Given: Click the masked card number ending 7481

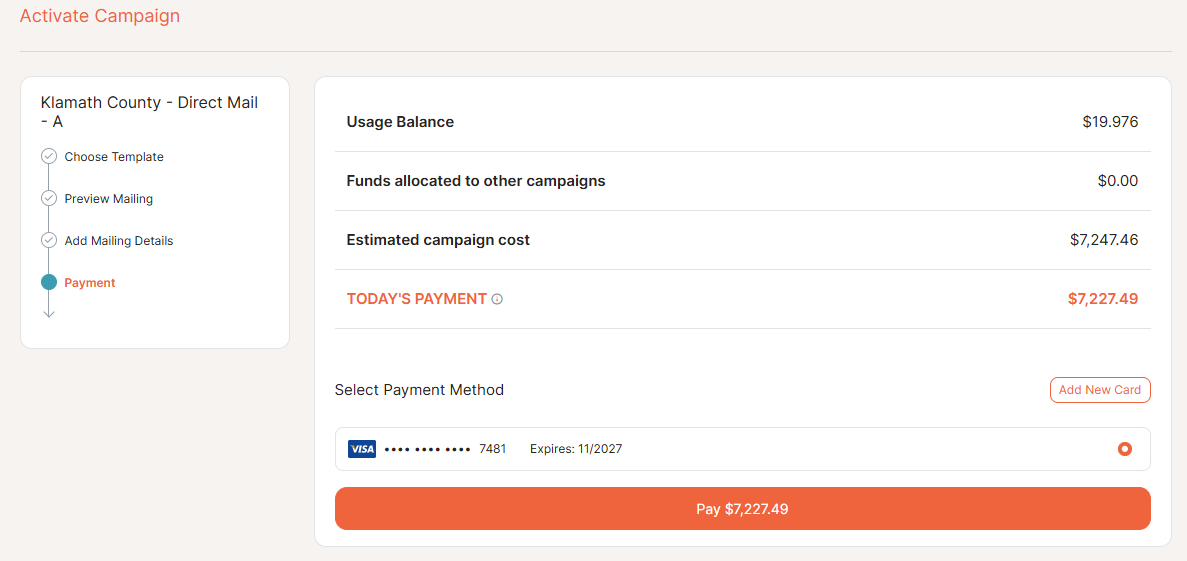Looking at the screenshot, I should pyautogui.click(x=445, y=449).
